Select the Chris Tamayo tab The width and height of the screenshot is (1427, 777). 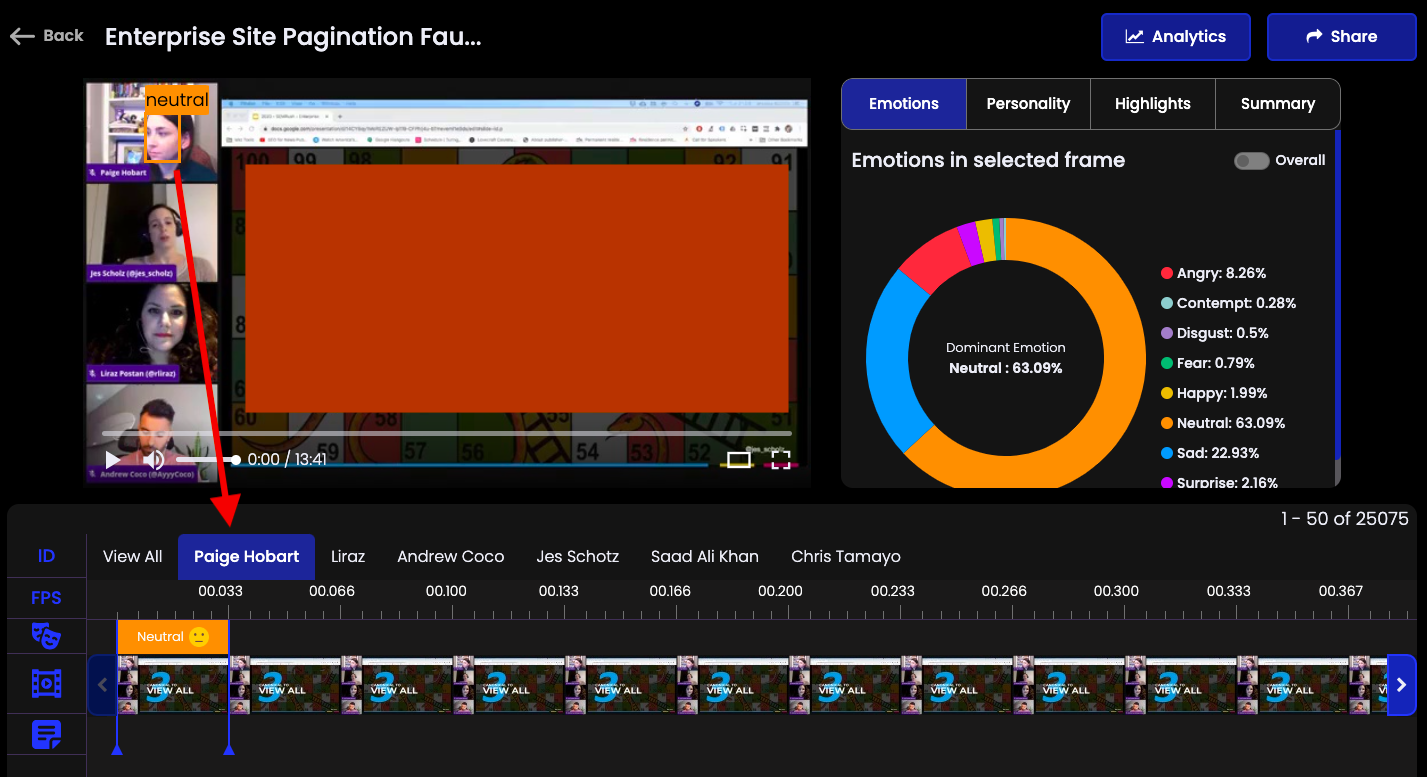pyautogui.click(x=846, y=557)
